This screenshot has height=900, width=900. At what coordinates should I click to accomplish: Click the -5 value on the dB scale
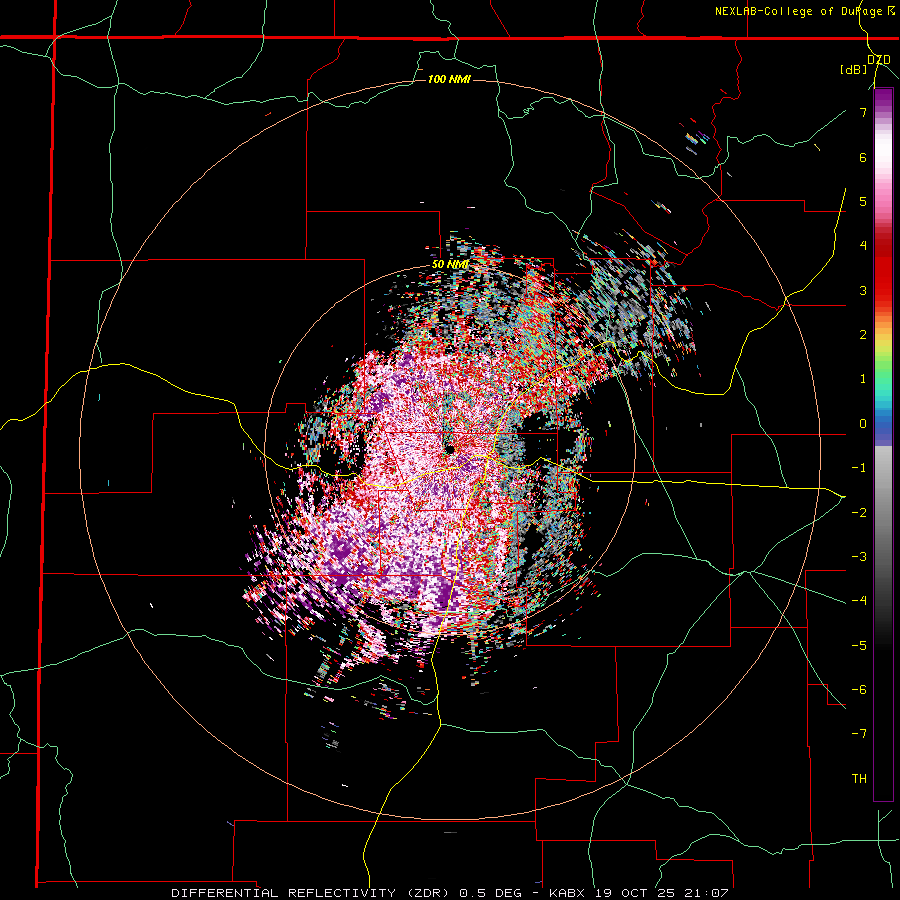pyautogui.click(x=859, y=646)
